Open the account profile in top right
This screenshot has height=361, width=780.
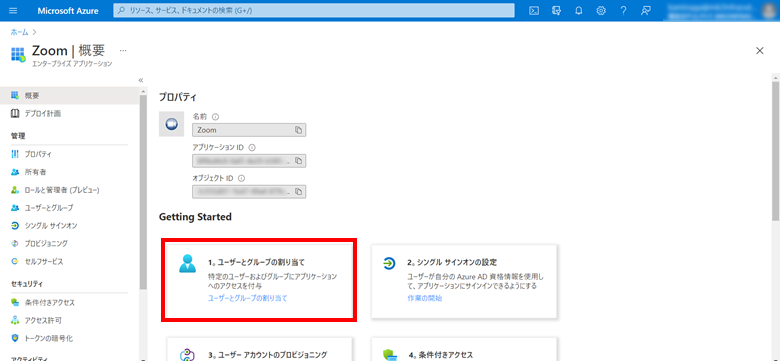pyautogui.click(x=721, y=10)
